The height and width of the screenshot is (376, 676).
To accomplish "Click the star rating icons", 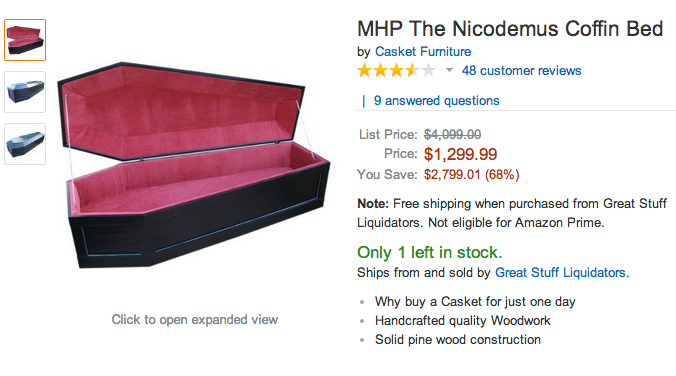I will (x=397, y=70).
